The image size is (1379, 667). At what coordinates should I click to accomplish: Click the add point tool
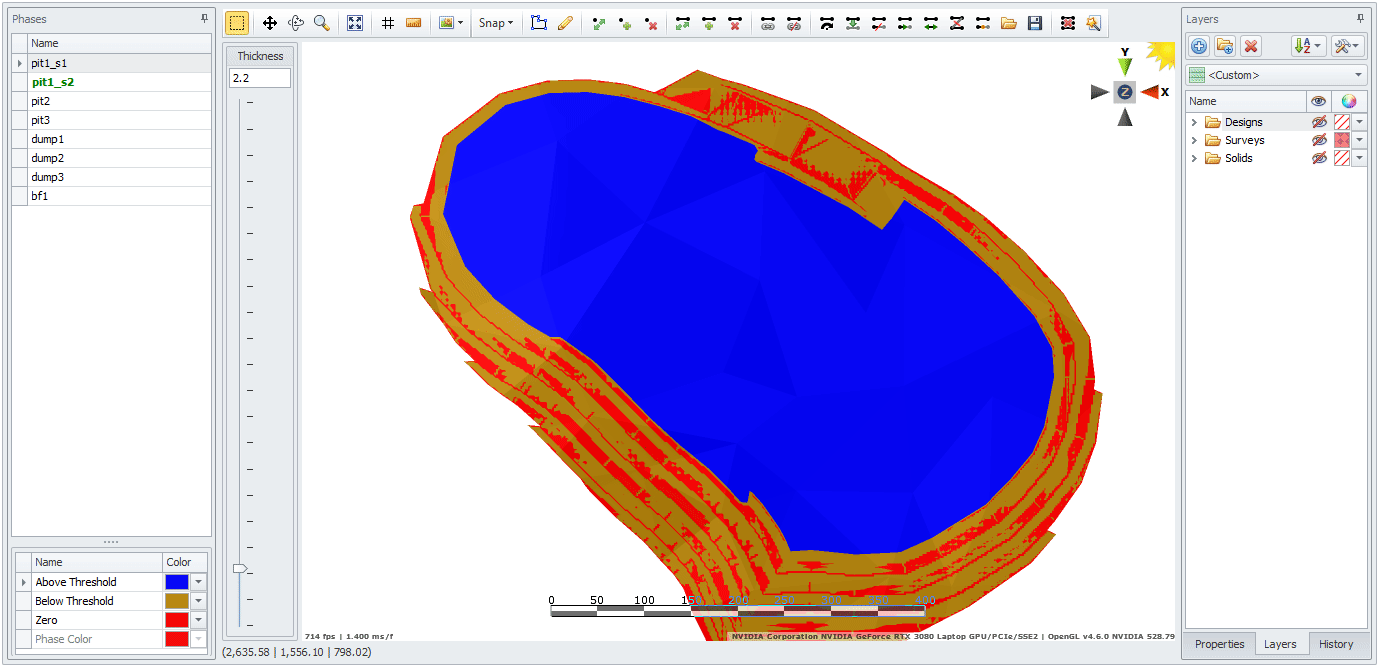coord(625,22)
